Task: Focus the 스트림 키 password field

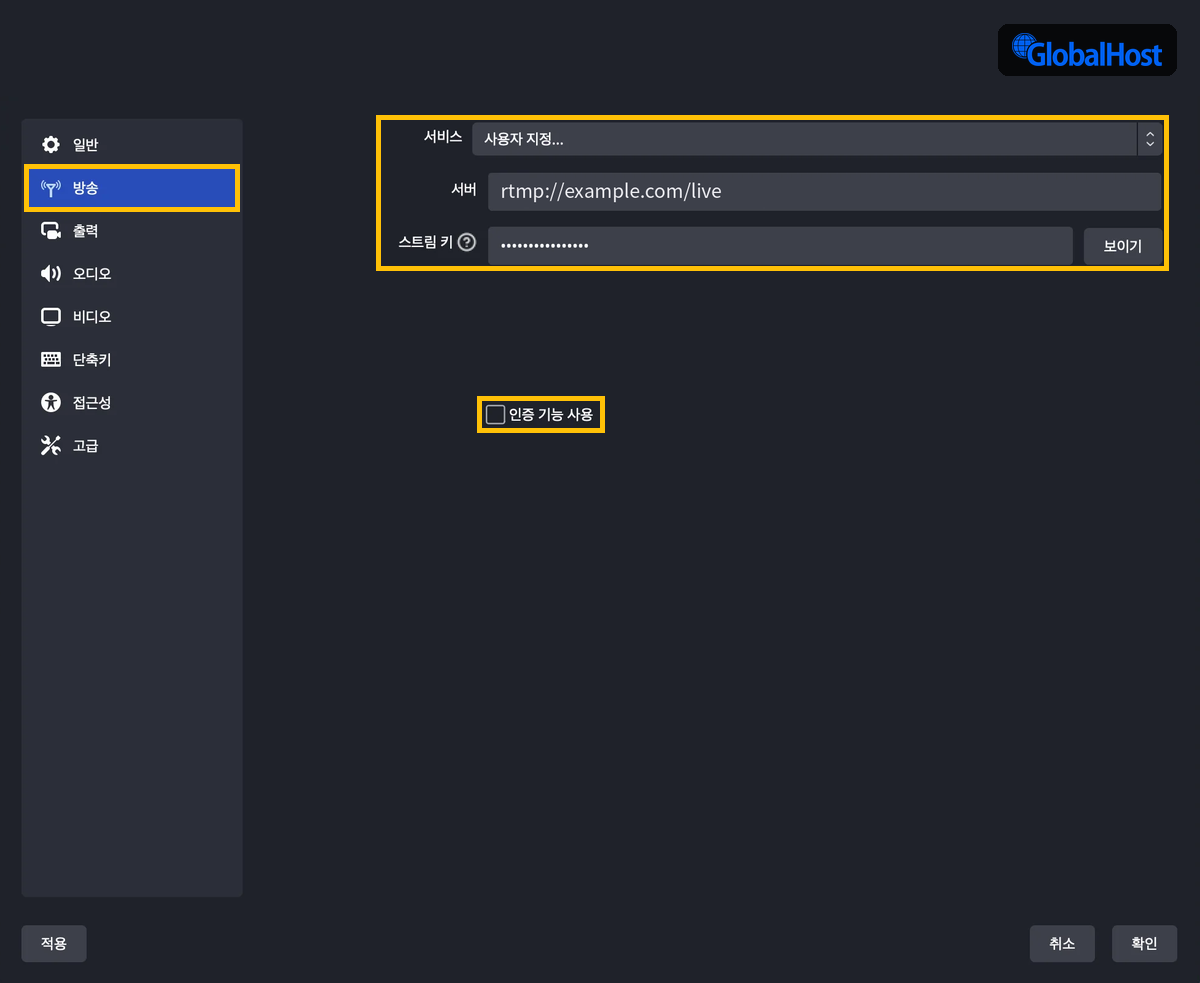Action: tap(780, 246)
